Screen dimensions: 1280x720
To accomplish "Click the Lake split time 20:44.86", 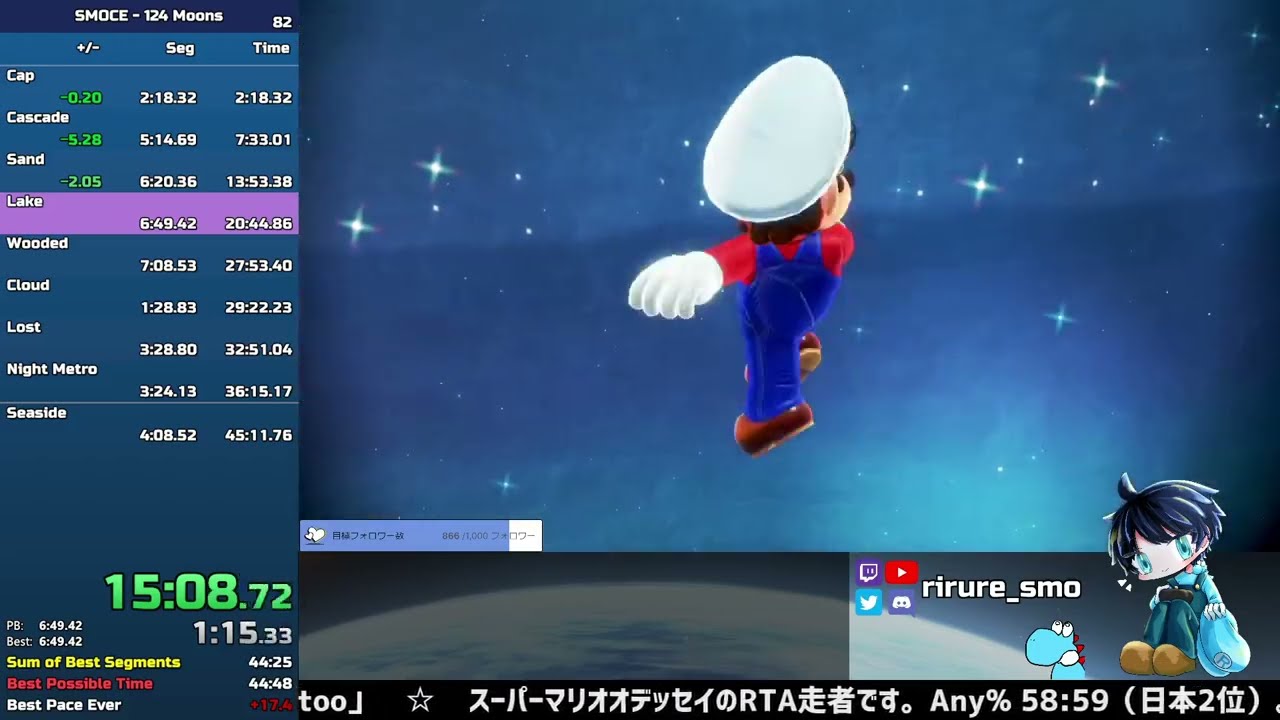I will tap(259, 224).
